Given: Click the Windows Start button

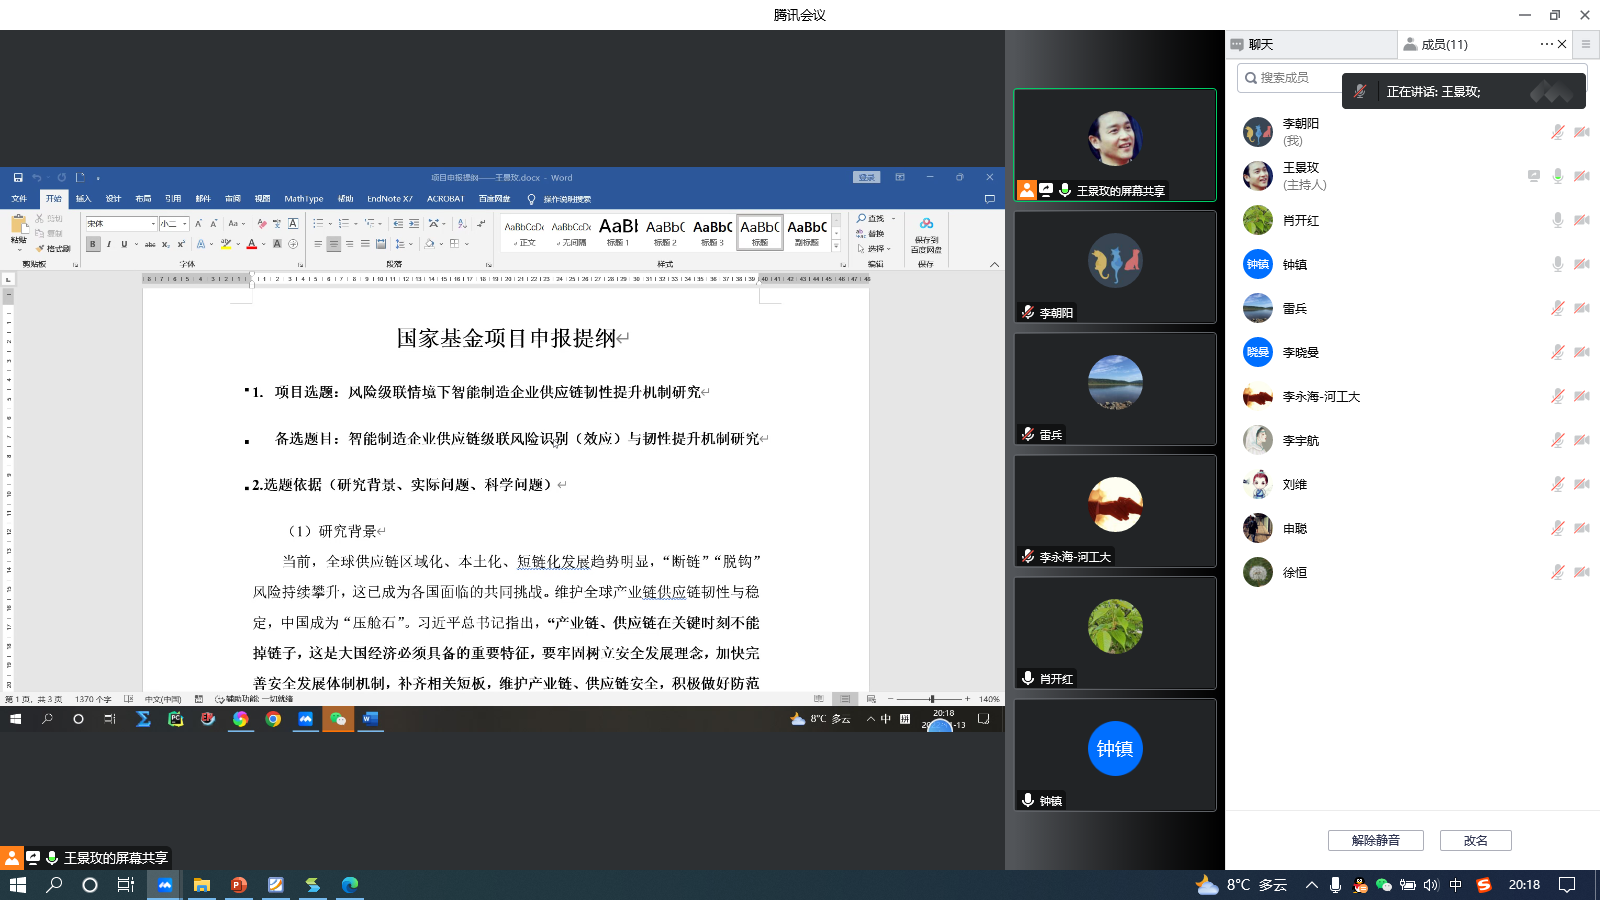Looking at the screenshot, I should 17,885.
